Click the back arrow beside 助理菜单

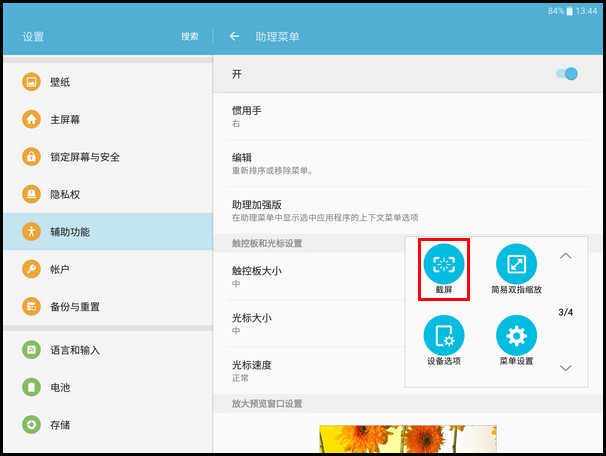[234, 36]
